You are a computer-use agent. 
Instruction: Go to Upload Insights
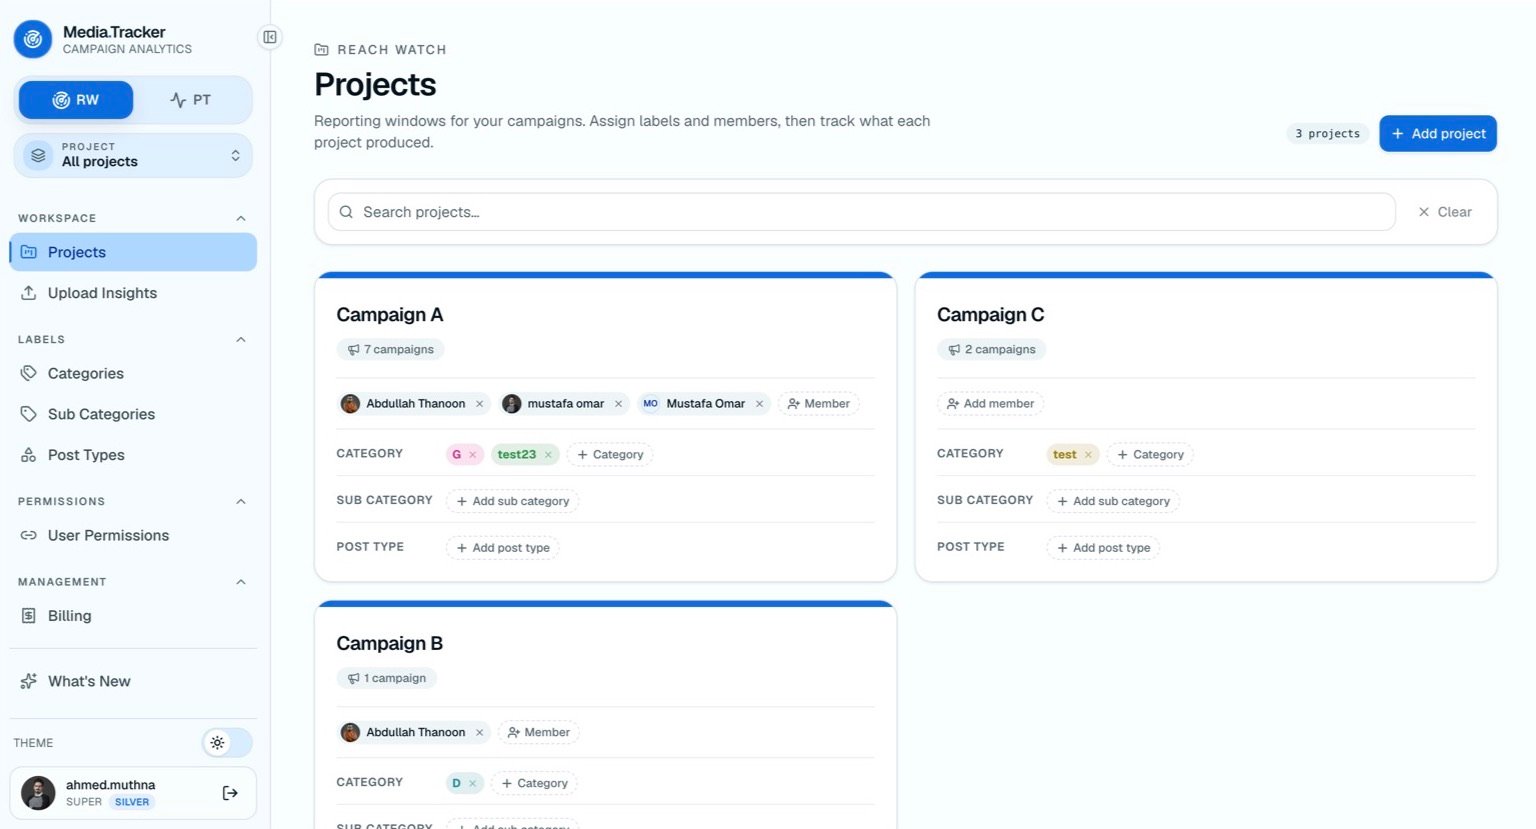click(x=133, y=293)
